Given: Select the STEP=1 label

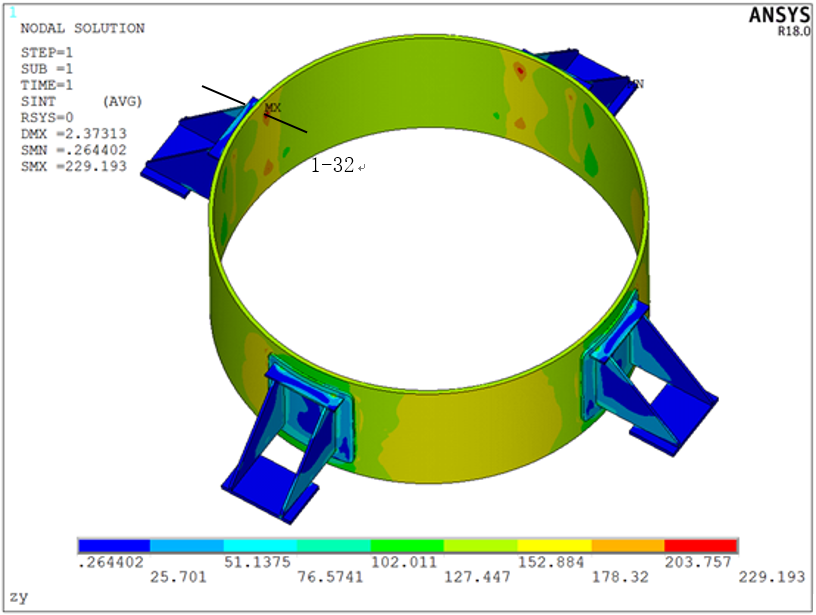Looking at the screenshot, I should coord(47,53).
